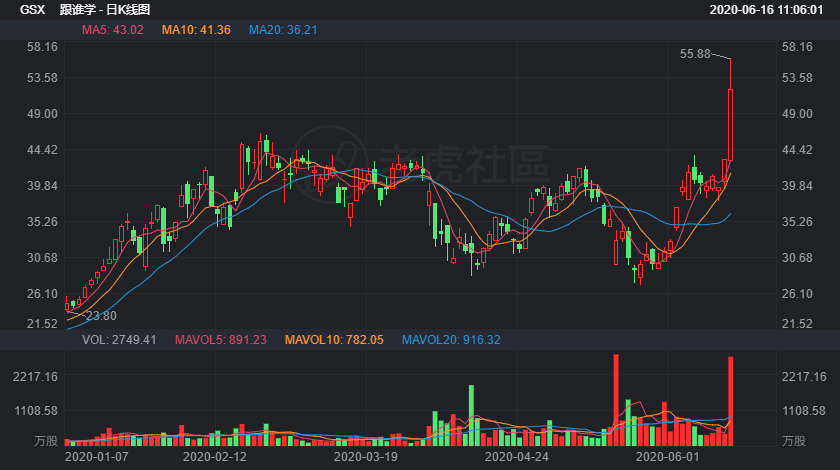Select the MAVOL5: 891.23 label
840x470 pixels.
[x=221, y=340]
